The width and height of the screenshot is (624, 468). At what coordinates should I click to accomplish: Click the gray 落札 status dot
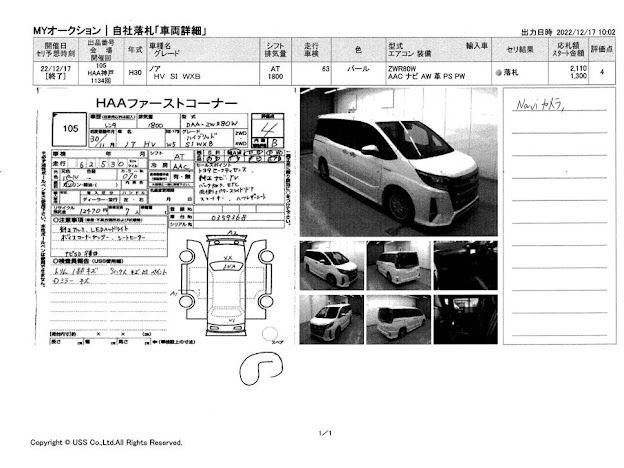(x=499, y=73)
